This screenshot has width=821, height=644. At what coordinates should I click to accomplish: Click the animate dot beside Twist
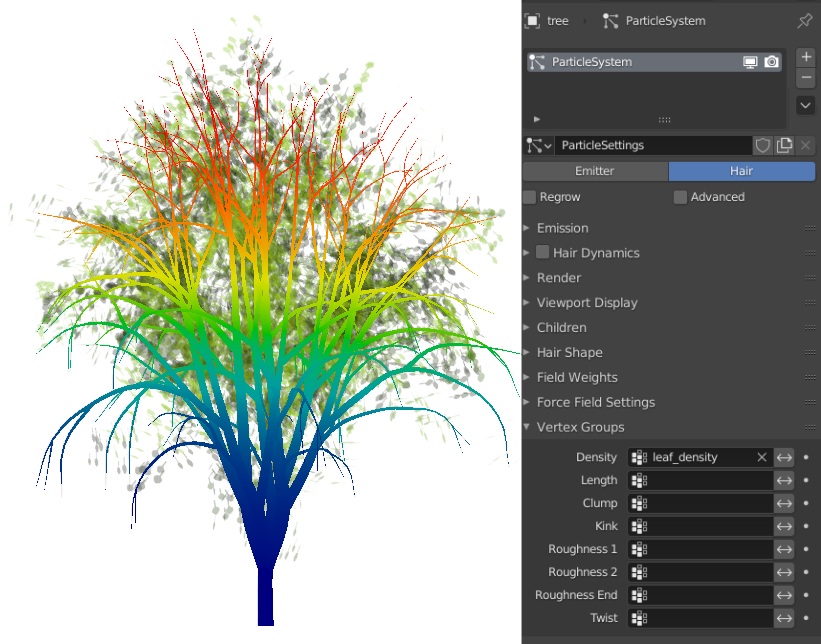806,618
